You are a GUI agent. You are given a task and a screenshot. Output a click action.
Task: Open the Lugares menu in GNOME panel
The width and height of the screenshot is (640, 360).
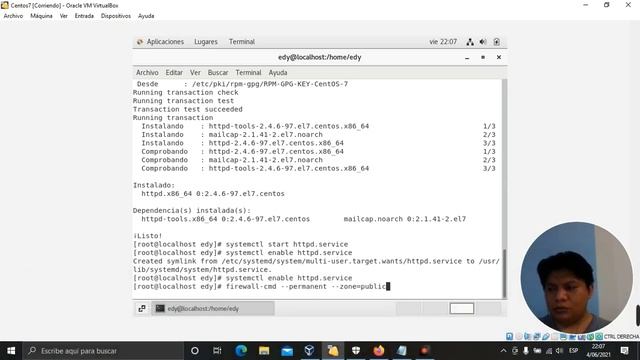[206, 42]
